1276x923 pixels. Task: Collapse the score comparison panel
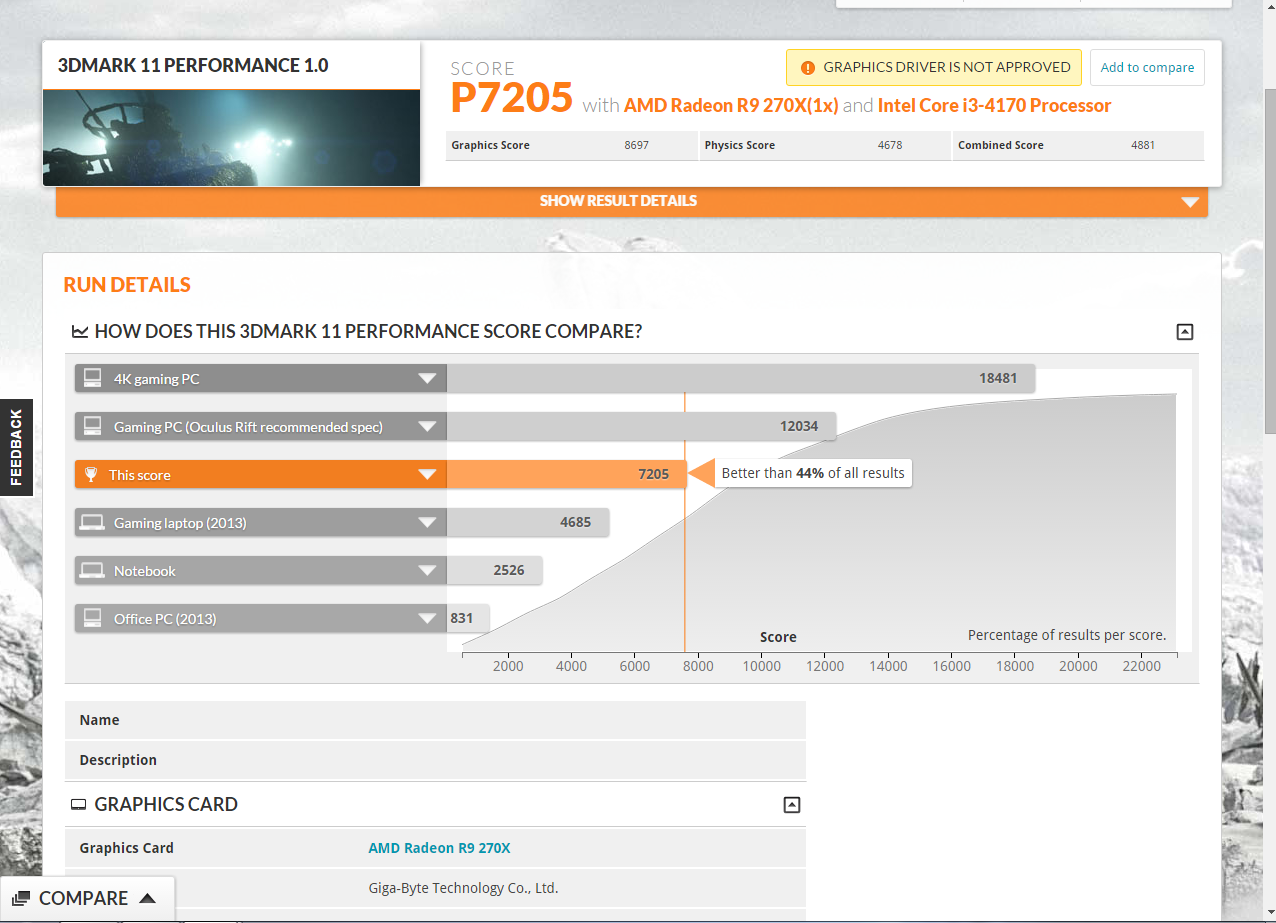click(x=1184, y=331)
